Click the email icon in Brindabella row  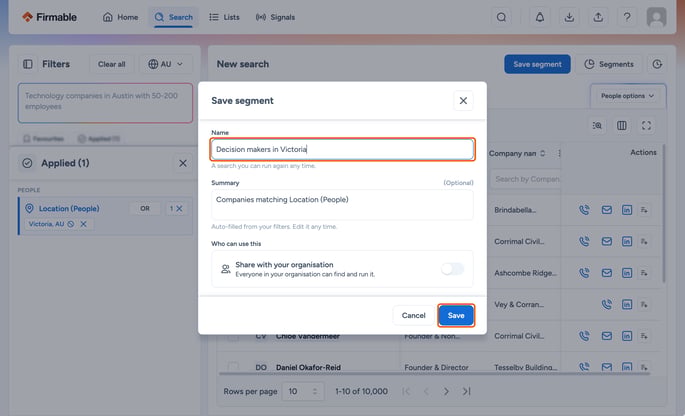tap(606, 210)
